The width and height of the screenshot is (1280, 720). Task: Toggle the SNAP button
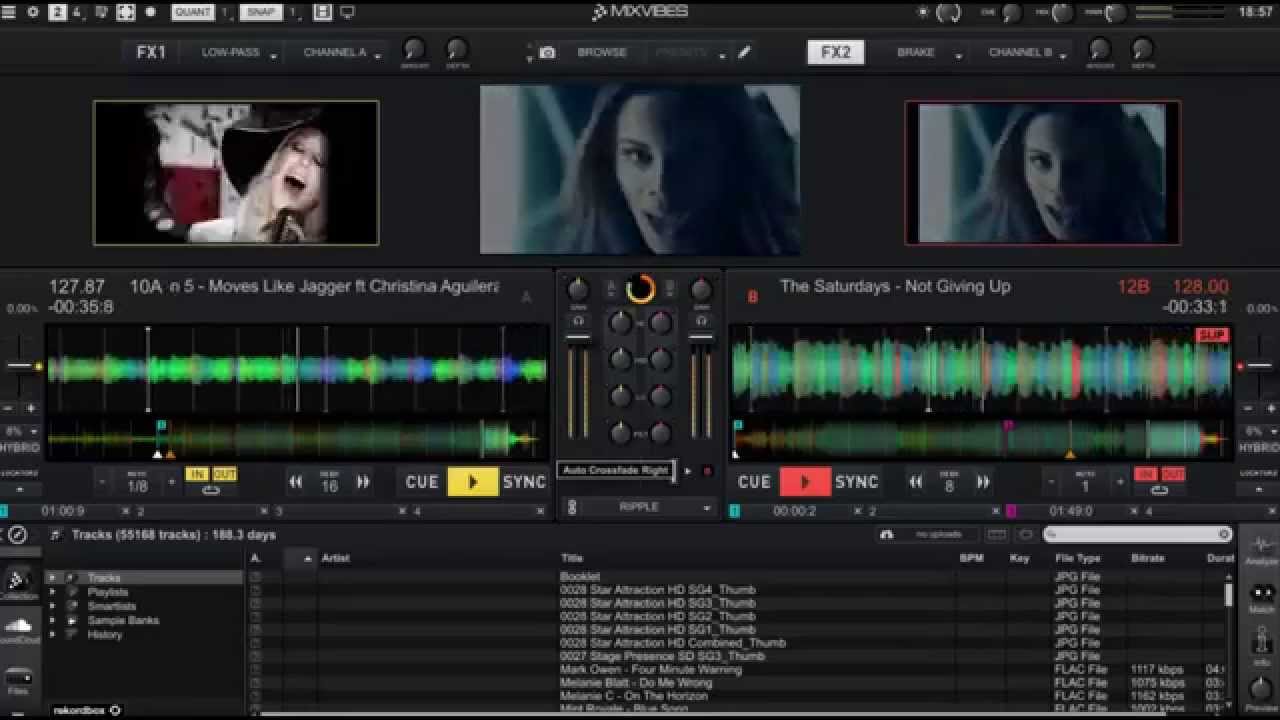pyautogui.click(x=260, y=12)
